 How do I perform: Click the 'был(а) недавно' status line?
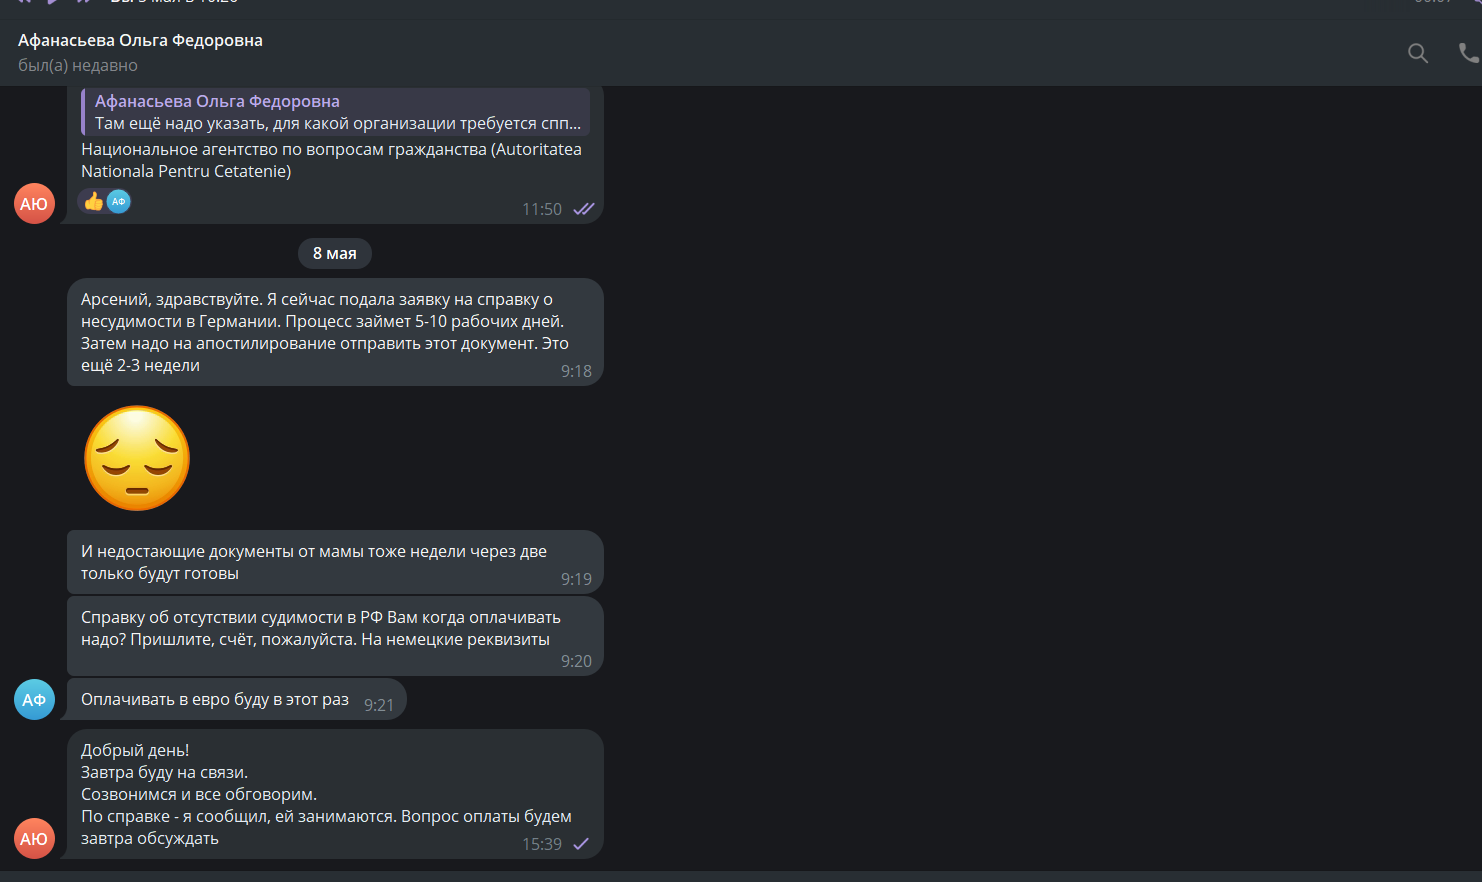point(78,65)
